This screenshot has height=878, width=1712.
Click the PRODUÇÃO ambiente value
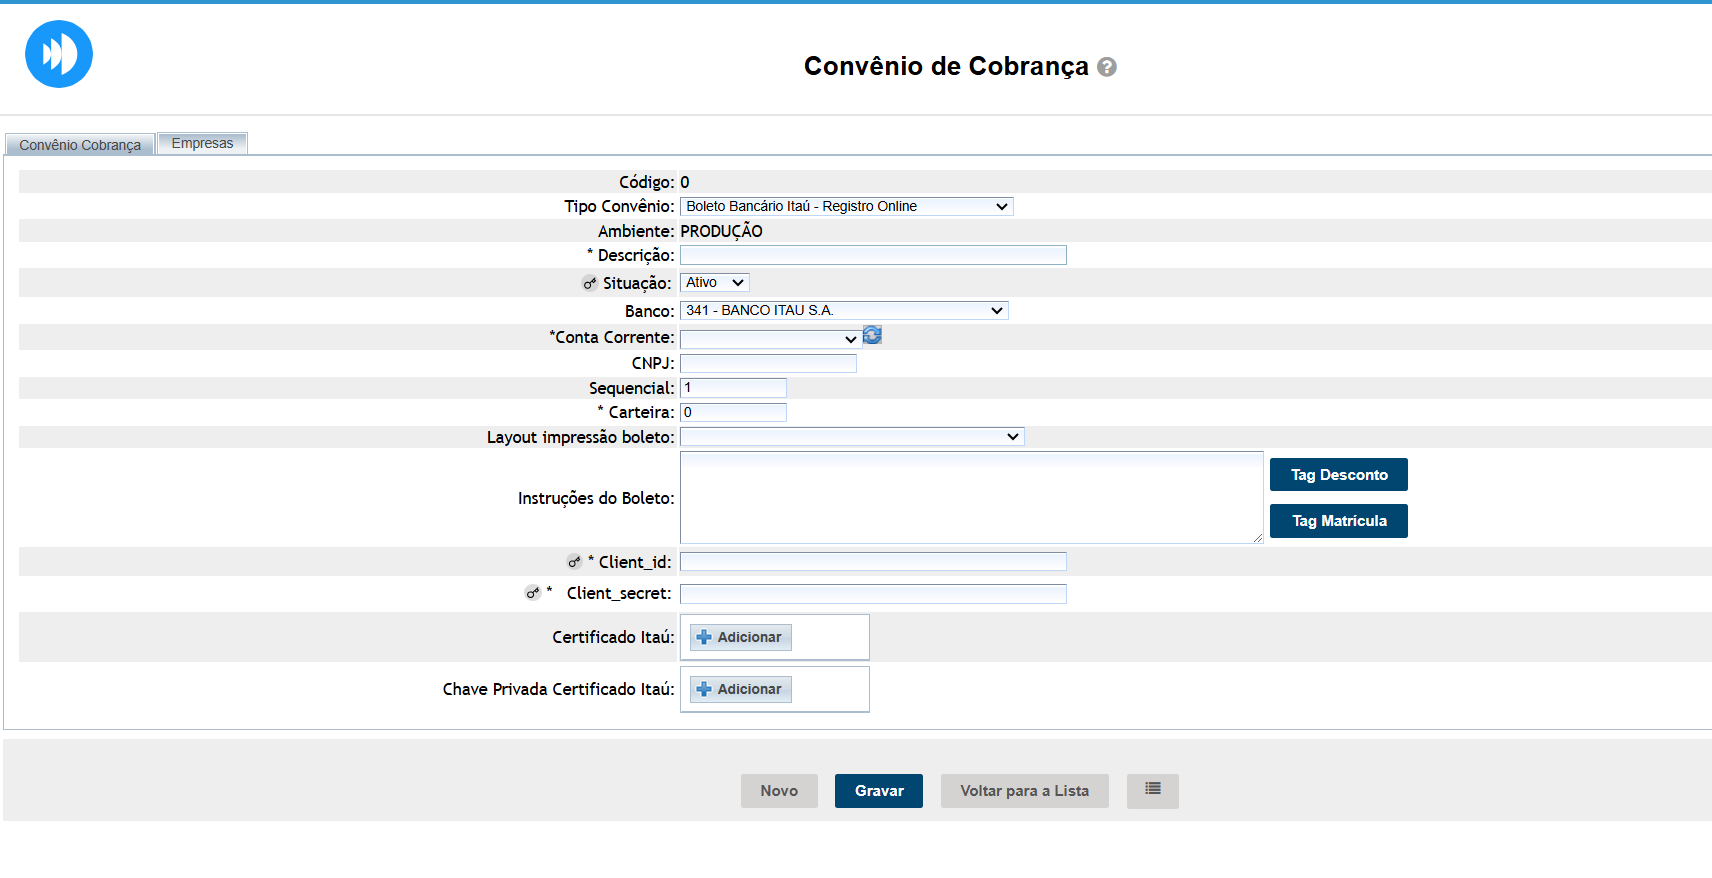click(x=721, y=231)
